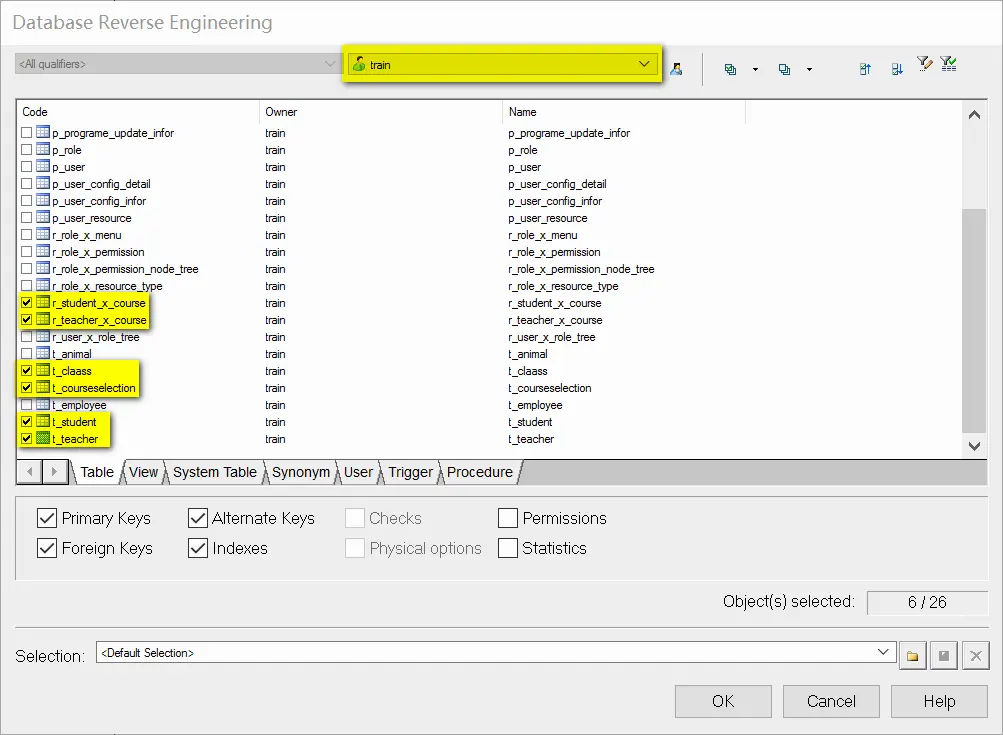Click the Deselect All icon
The width and height of the screenshot is (1003, 735).
point(785,69)
